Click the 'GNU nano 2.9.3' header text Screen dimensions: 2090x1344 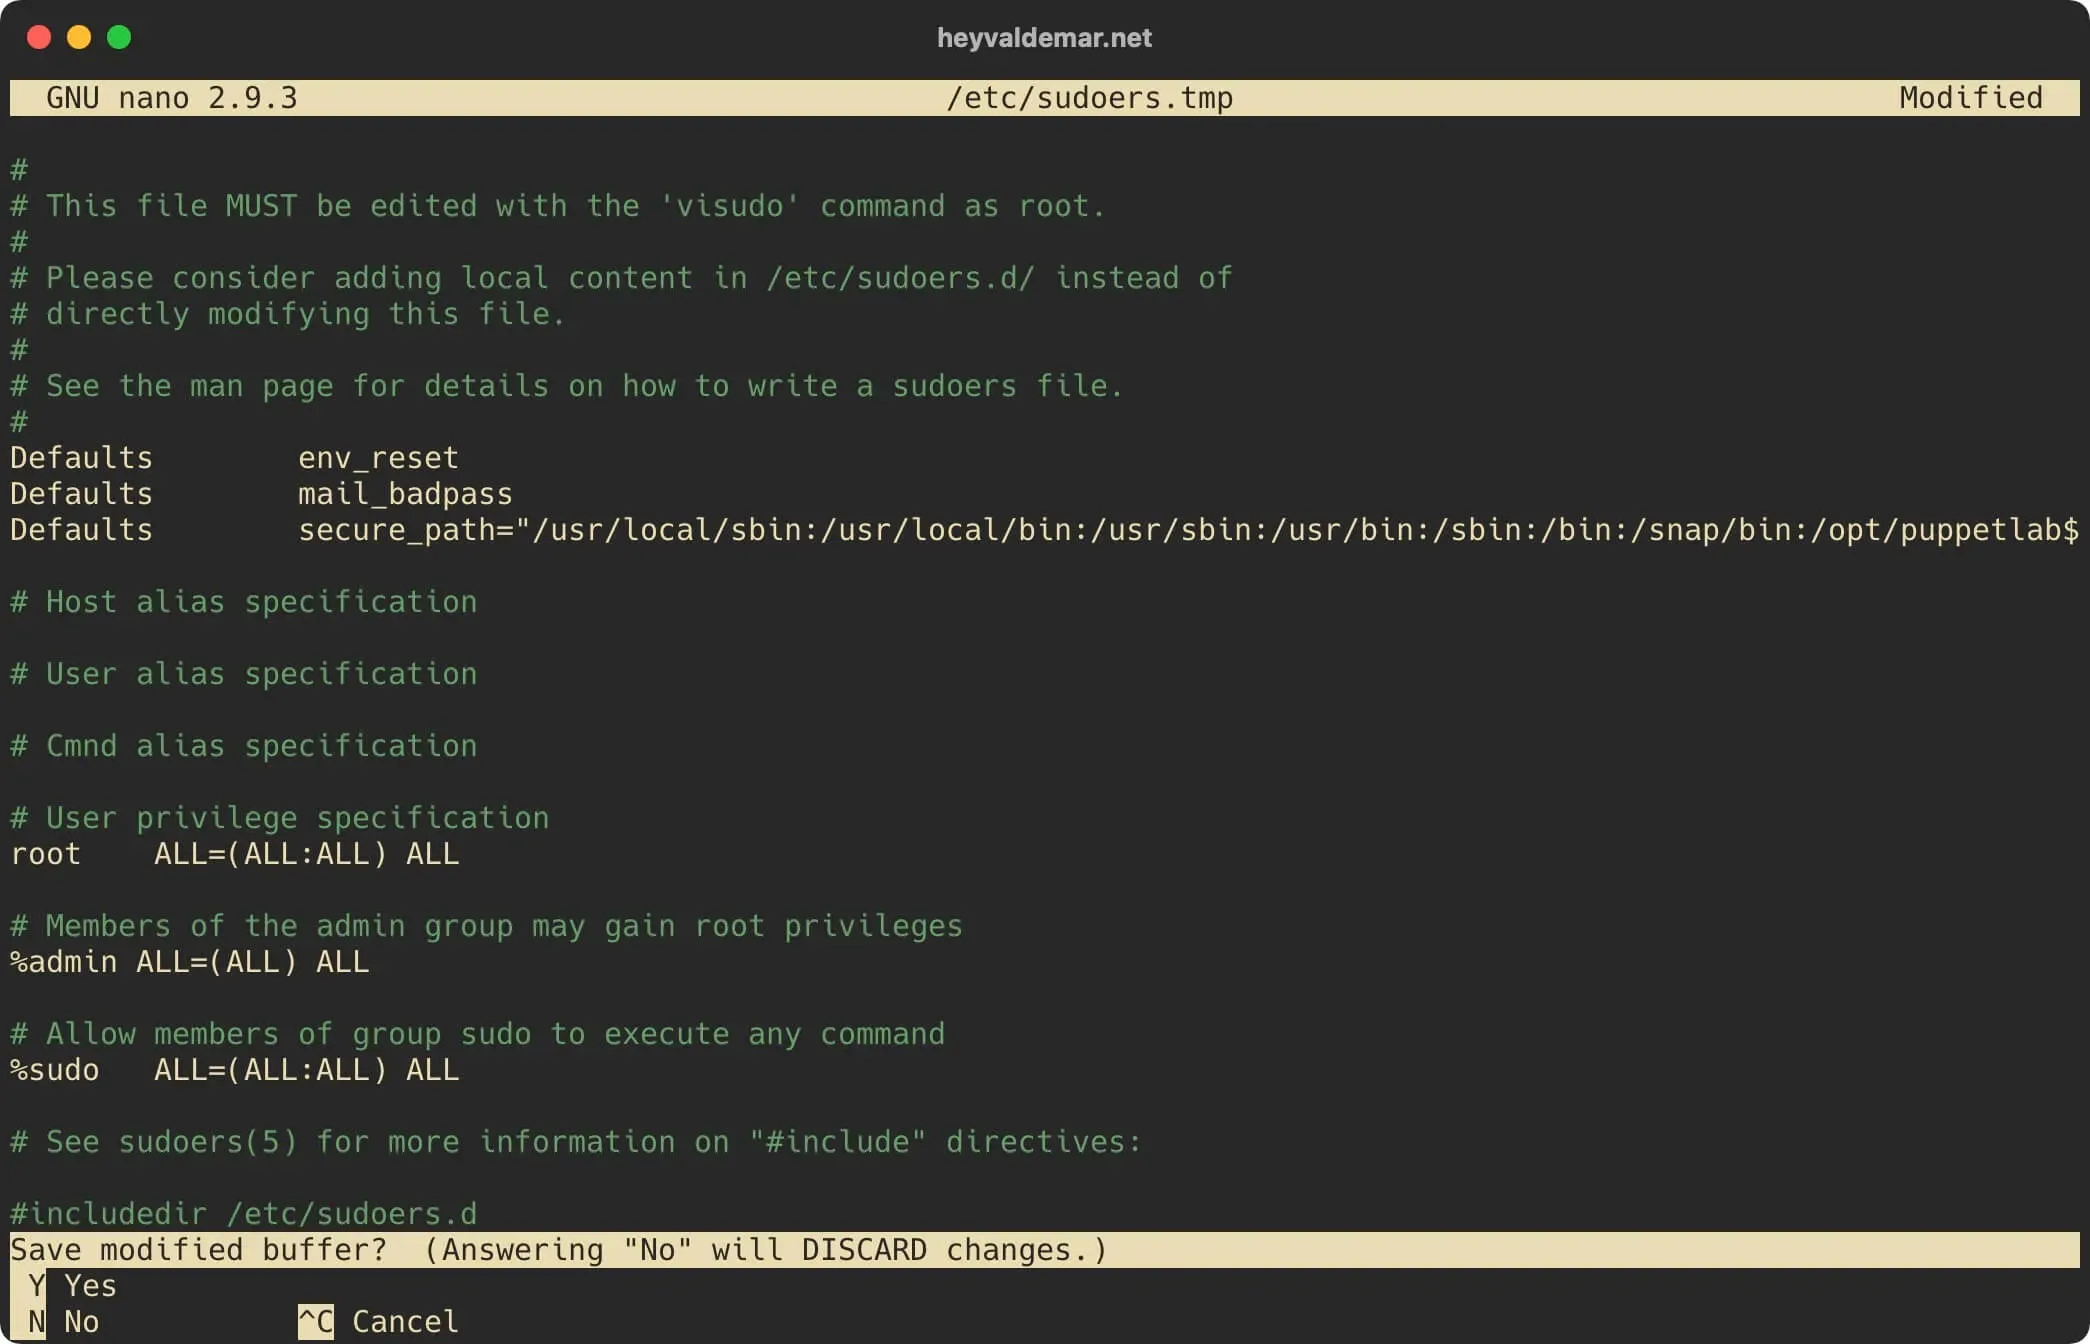pyautogui.click(x=172, y=98)
